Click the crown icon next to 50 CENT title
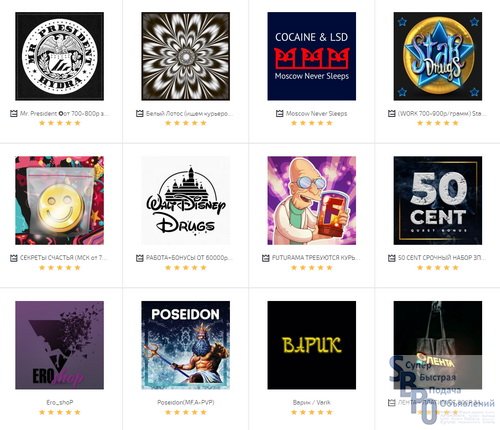Viewport: 500px width, 430px height. click(x=392, y=258)
